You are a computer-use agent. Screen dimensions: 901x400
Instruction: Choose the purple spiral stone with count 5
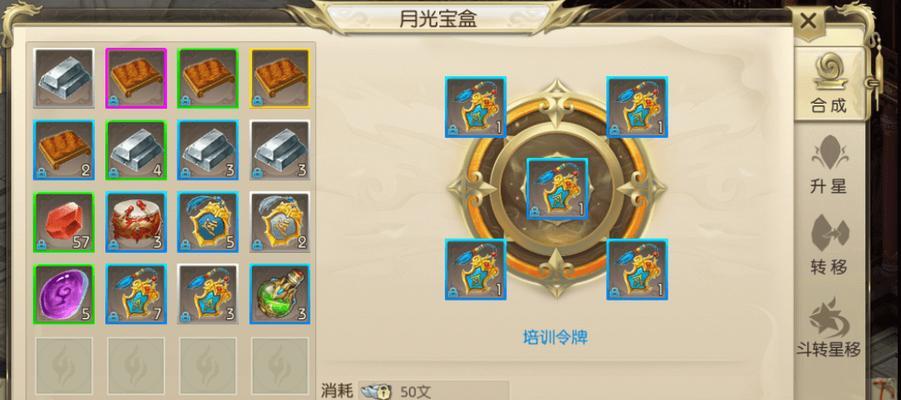click(64, 294)
